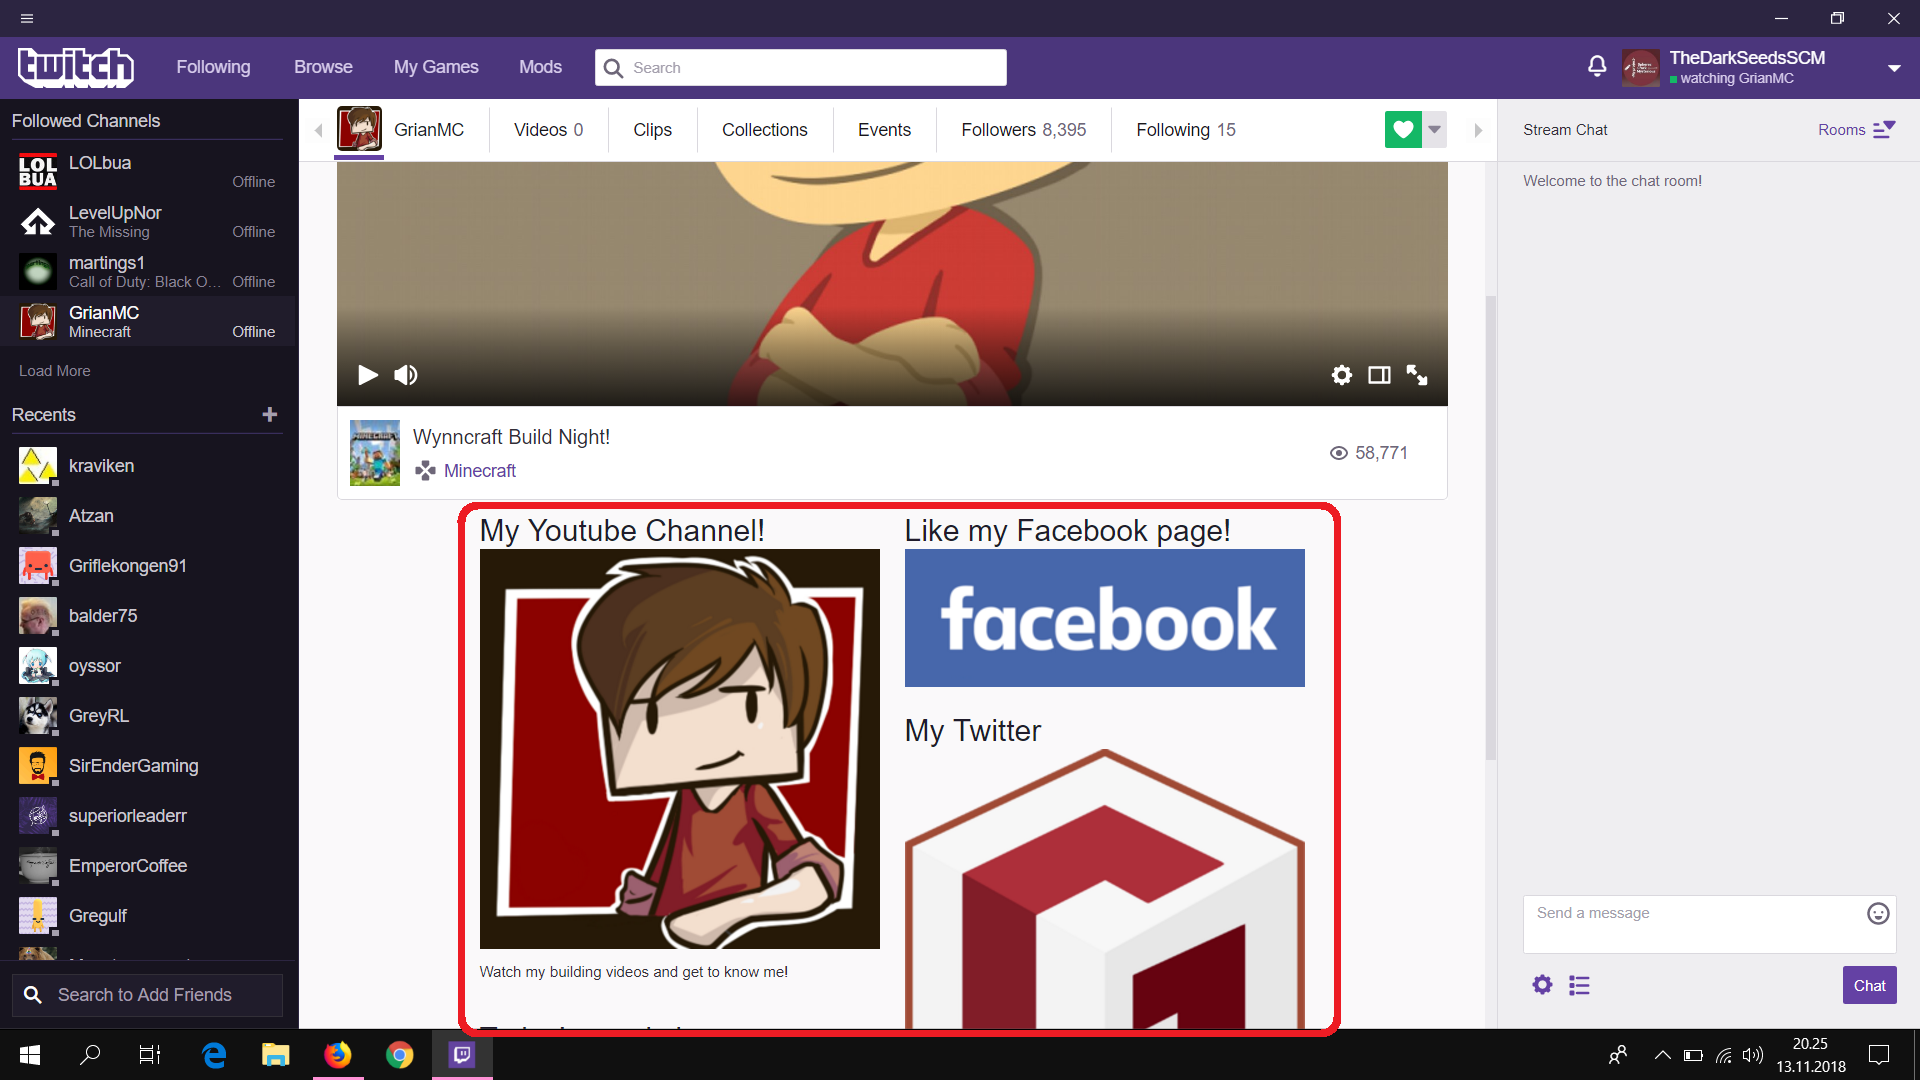Viewport: 1920px width, 1080px height.
Task: Open Griflekongen91 in Recents
Action: [149, 566]
